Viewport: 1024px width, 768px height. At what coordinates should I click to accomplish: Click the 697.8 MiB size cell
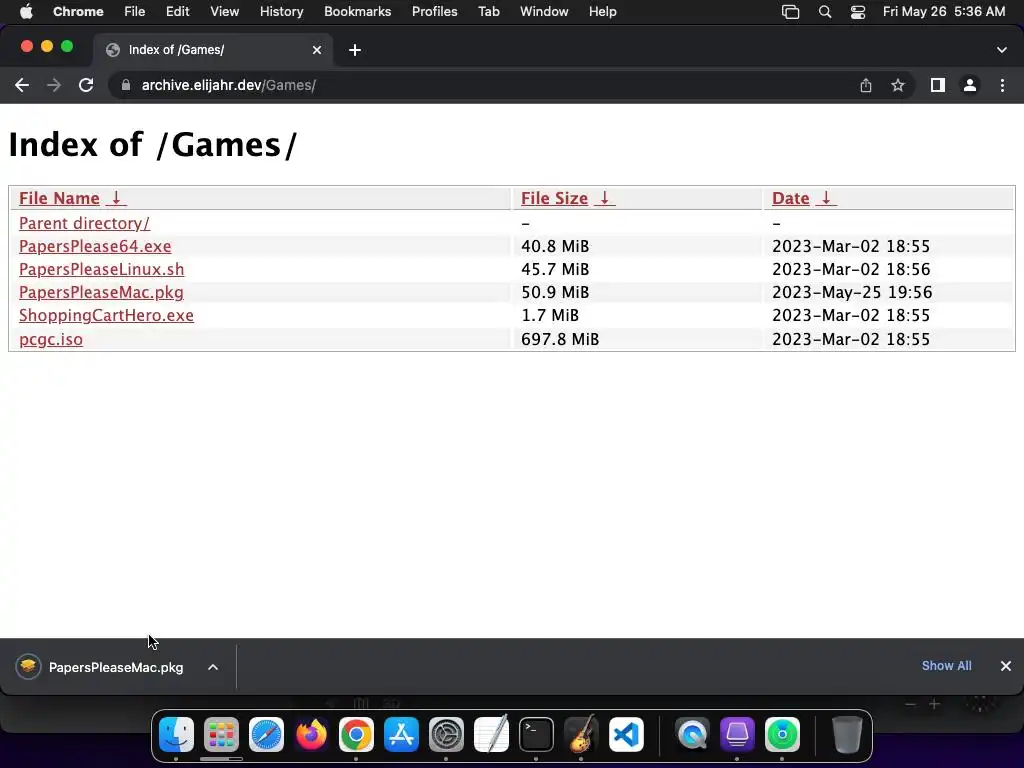(x=560, y=339)
